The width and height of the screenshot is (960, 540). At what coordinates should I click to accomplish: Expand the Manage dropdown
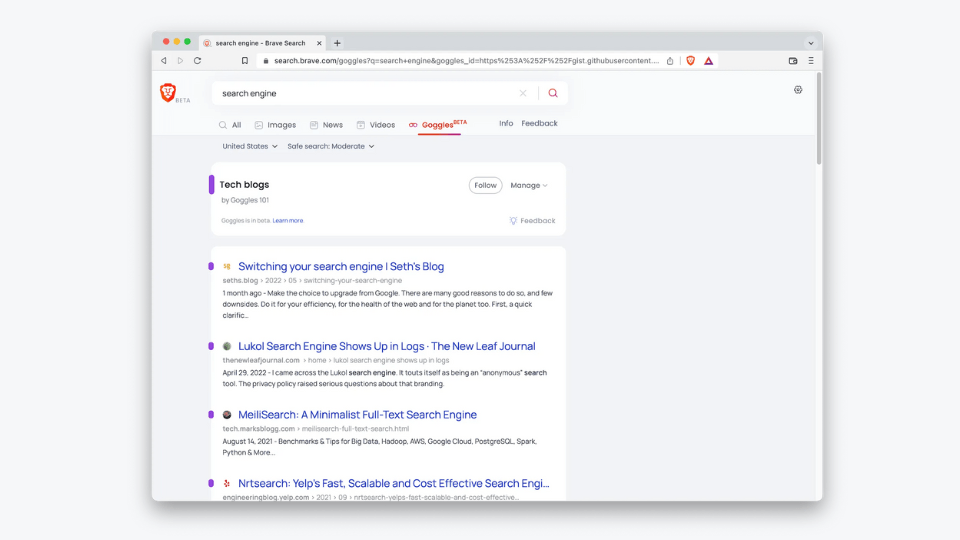(x=529, y=185)
